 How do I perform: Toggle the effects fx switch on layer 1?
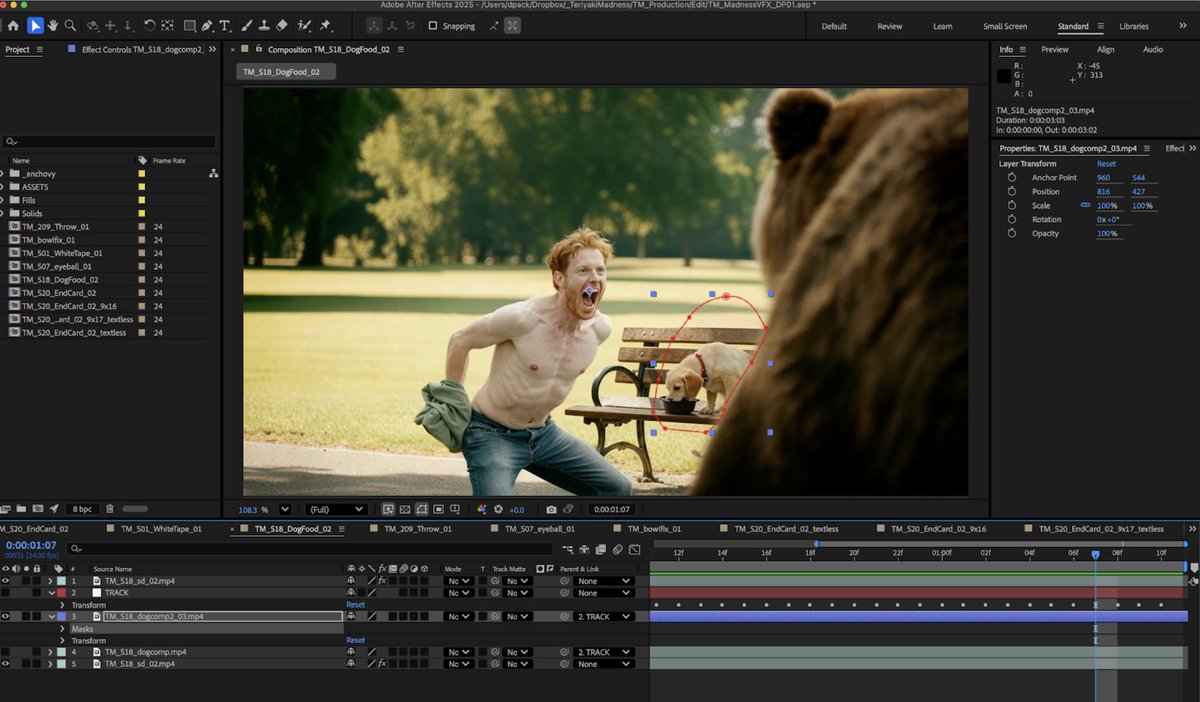(381, 581)
